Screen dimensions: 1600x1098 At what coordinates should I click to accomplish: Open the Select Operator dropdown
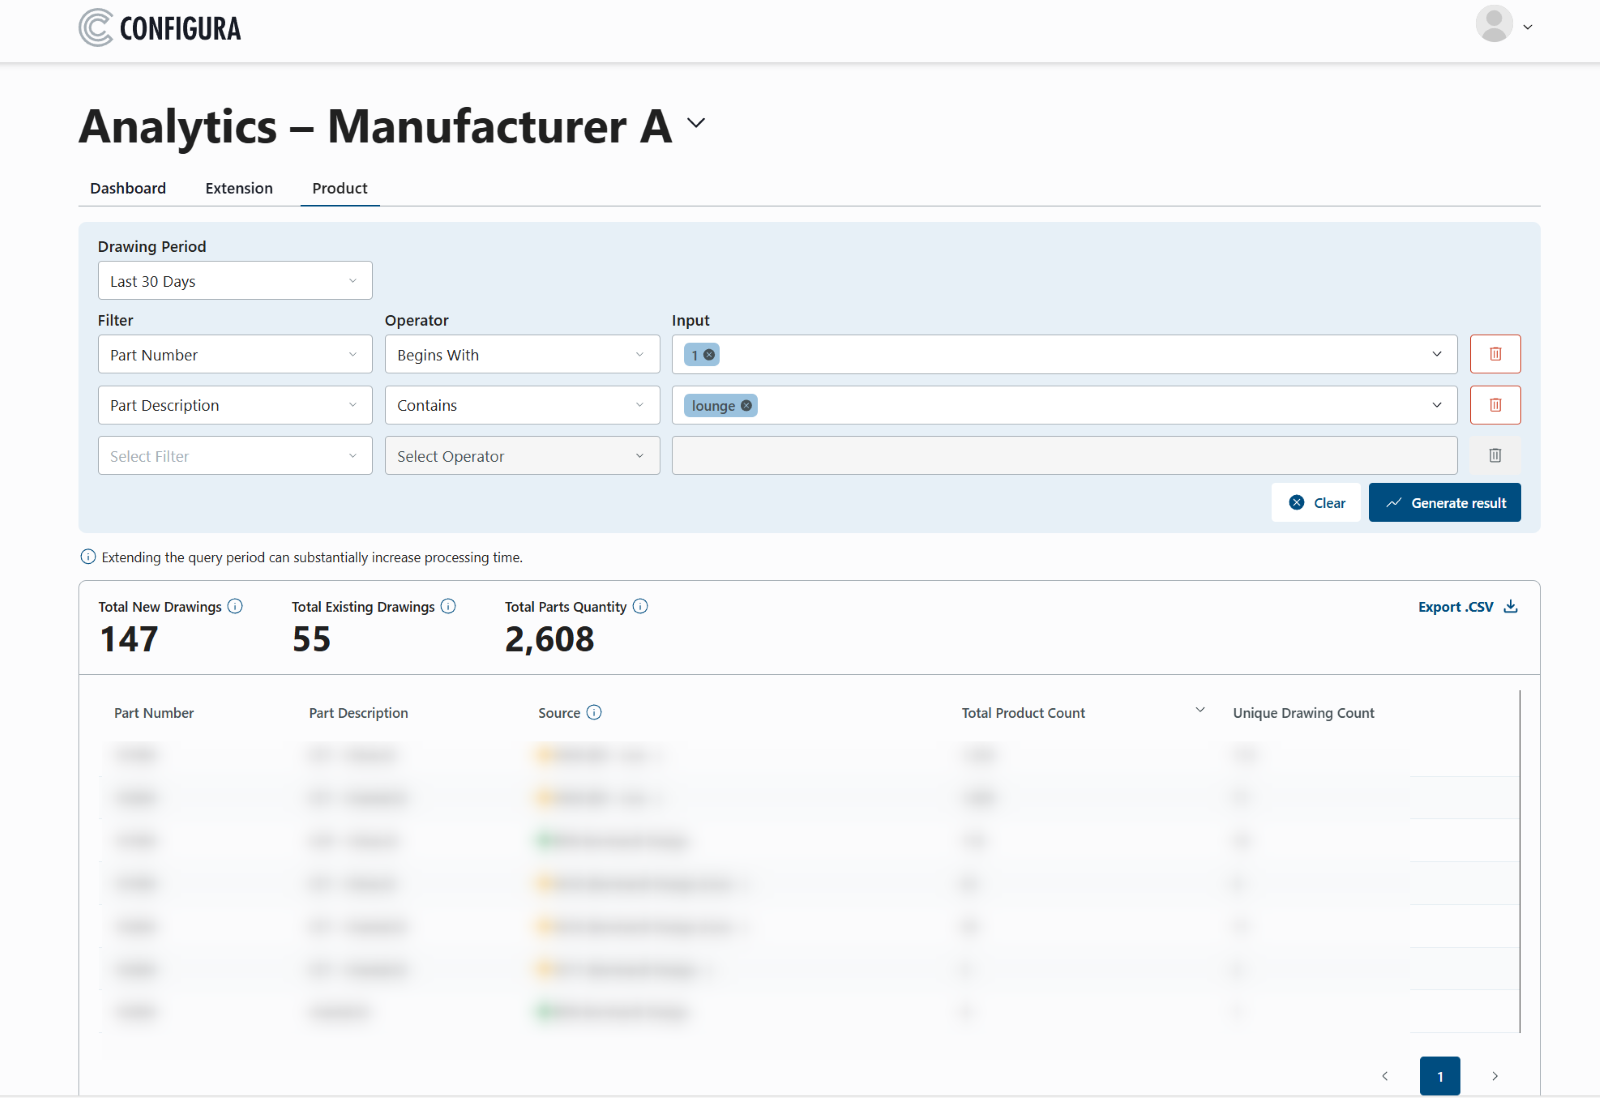pyautogui.click(x=522, y=456)
